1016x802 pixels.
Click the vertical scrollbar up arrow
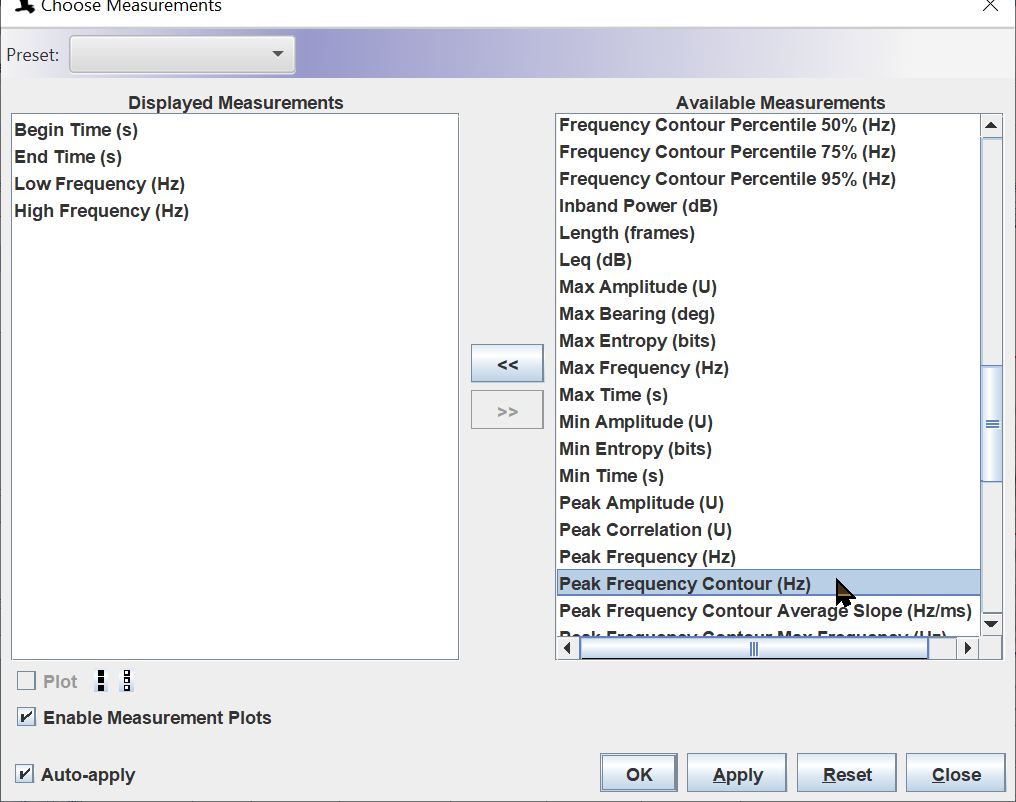point(991,125)
